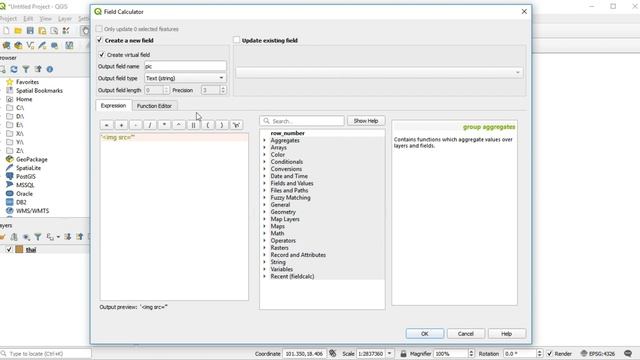Click the Output field name input
This screenshot has width=640, height=360.
[x=185, y=66]
